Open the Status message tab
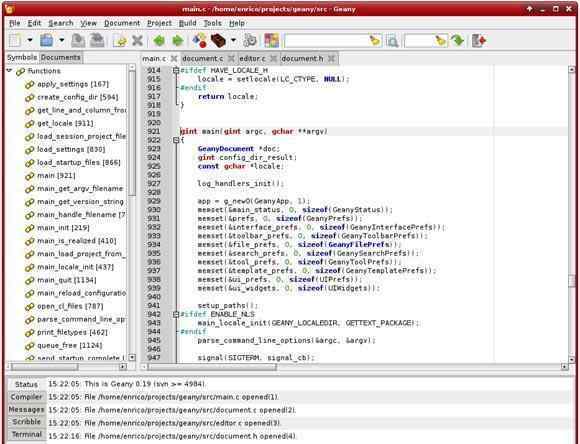Viewport: 580px width, 444px height. (26, 384)
